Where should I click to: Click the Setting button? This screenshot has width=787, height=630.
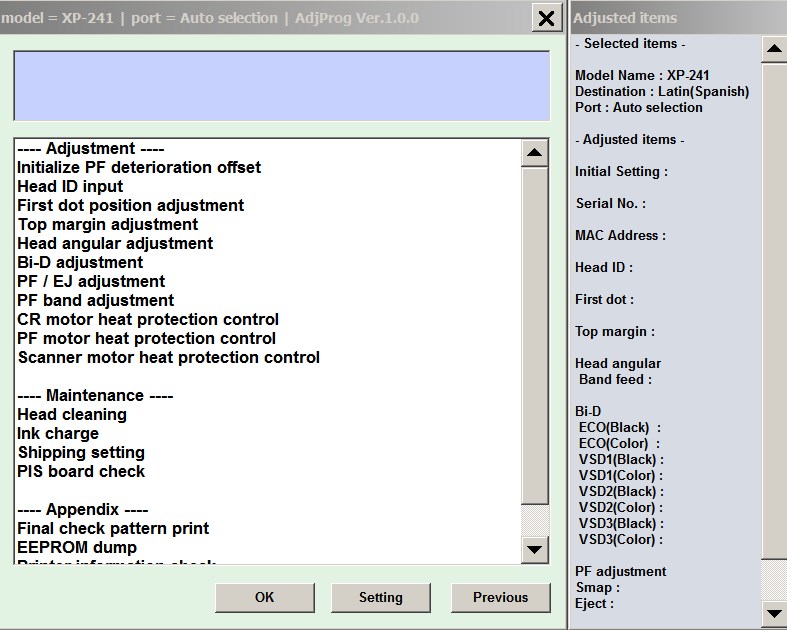pyautogui.click(x=380, y=597)
